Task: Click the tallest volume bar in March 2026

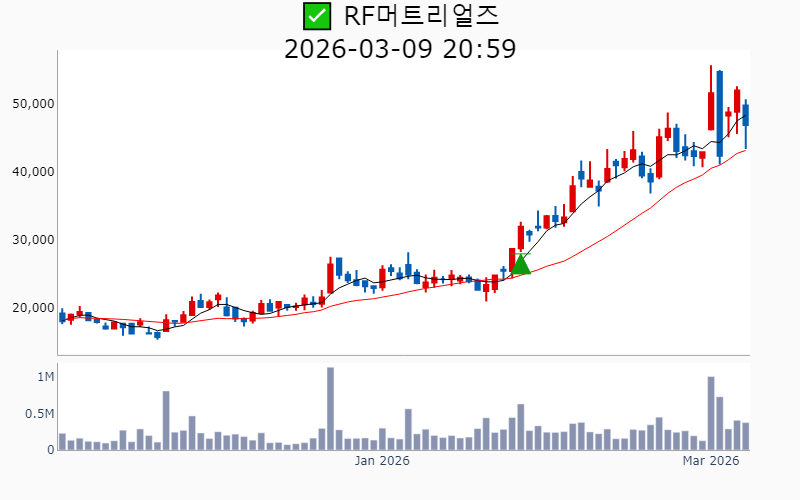Action: (711, 413)
